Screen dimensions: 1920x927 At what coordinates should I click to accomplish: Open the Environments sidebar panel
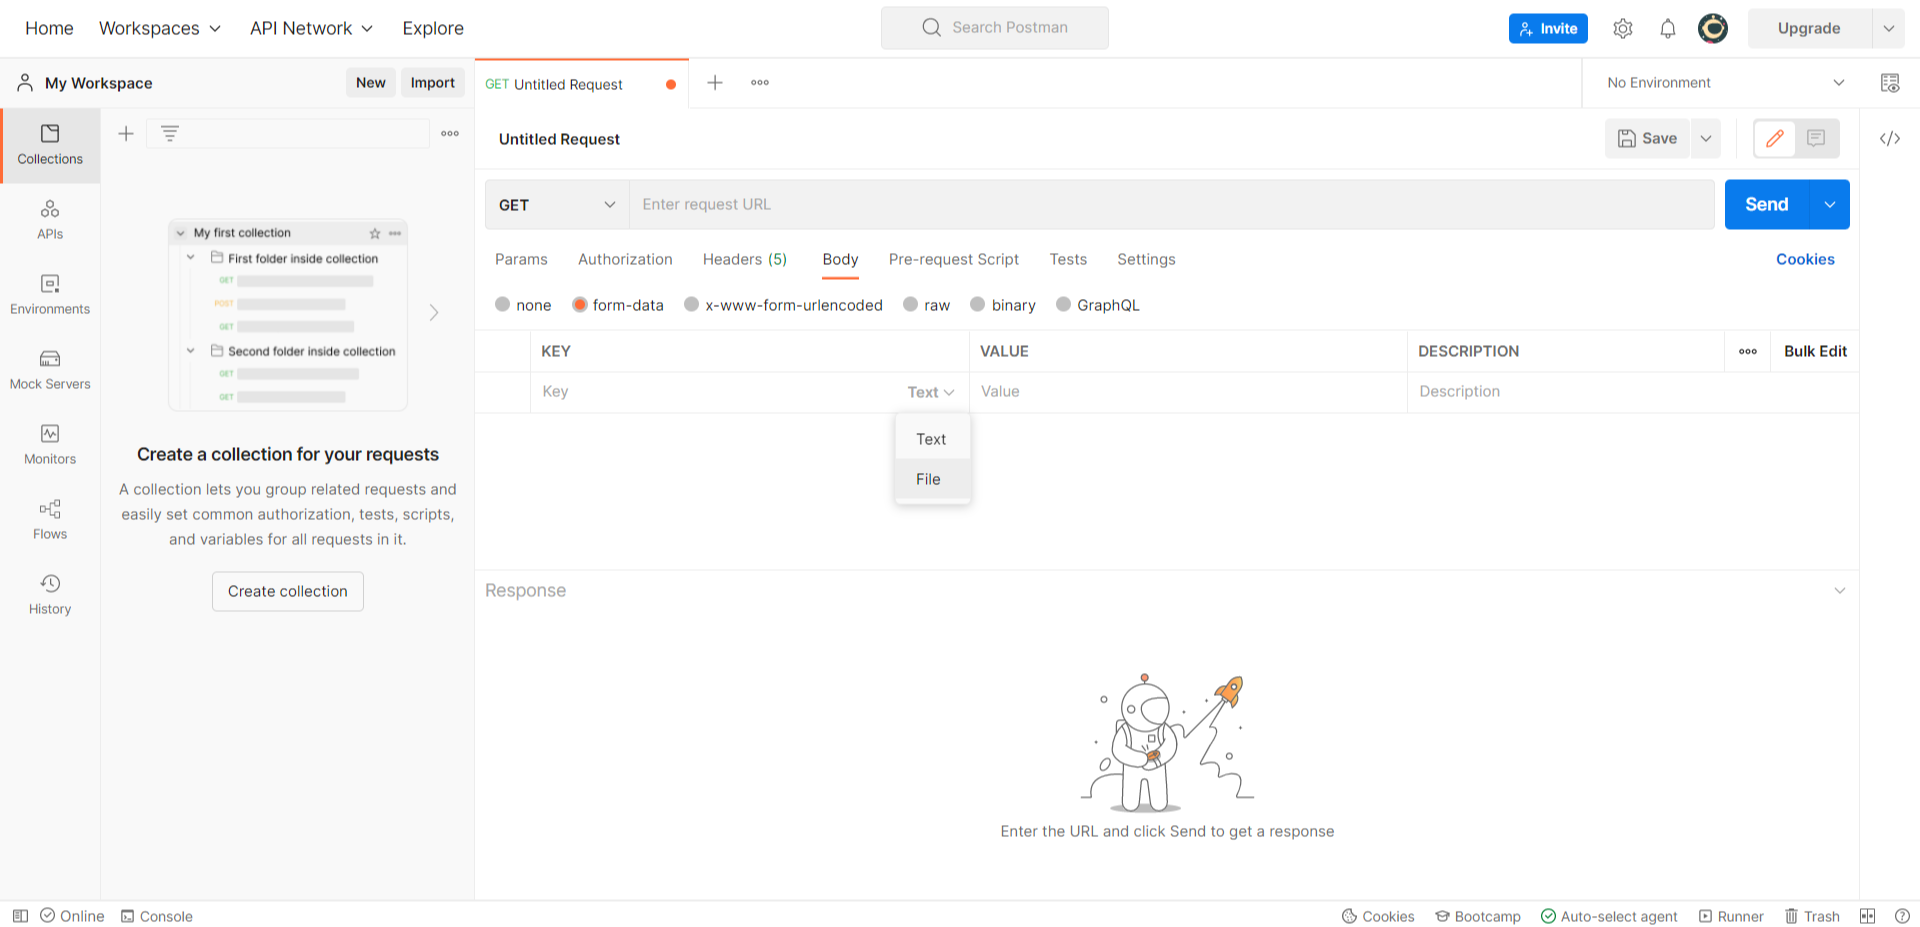(50, 295)
